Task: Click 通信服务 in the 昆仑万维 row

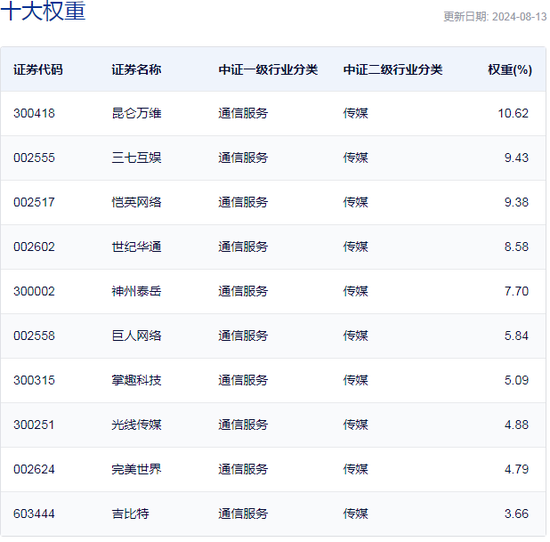Action: coord(243,113)
